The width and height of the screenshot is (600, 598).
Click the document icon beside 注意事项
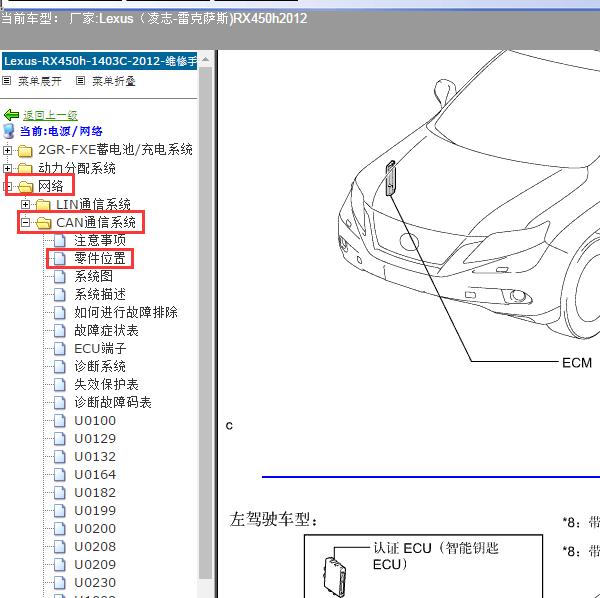pyautogui.click(x=60, y=240)
